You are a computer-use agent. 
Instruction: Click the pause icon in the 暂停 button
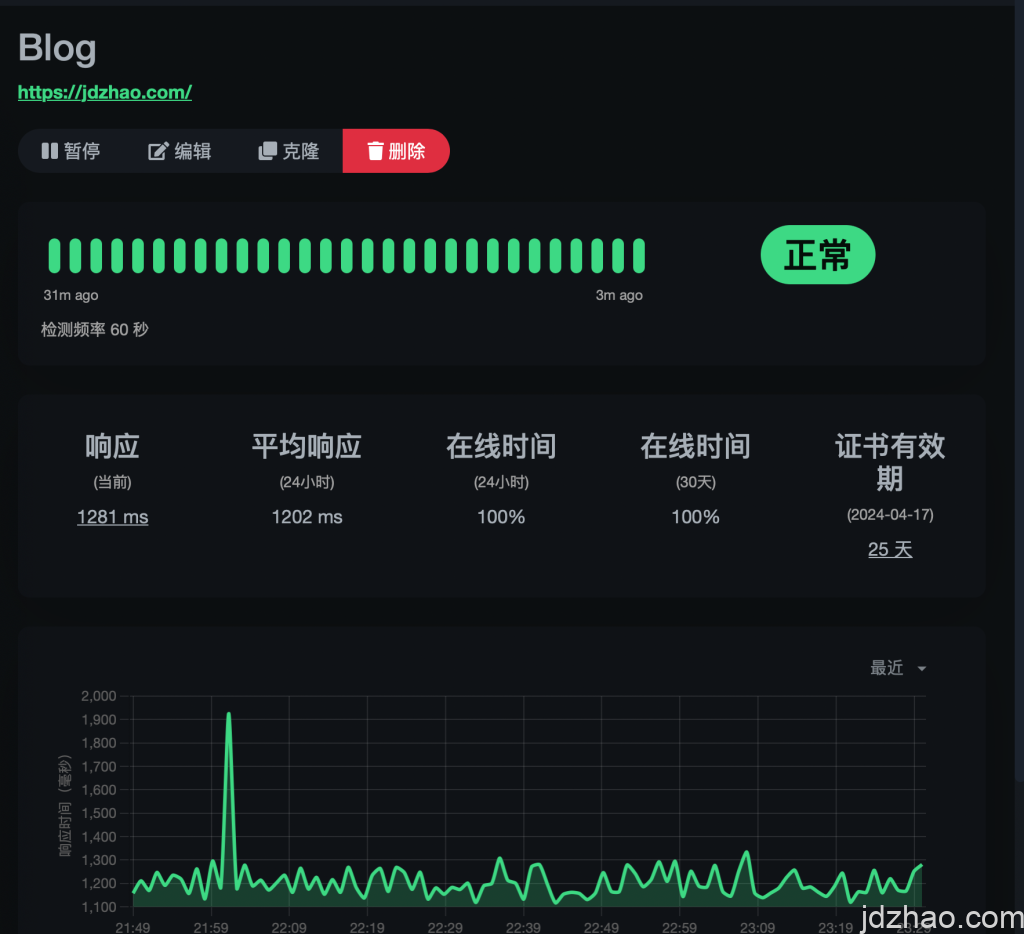pos(49,151)
